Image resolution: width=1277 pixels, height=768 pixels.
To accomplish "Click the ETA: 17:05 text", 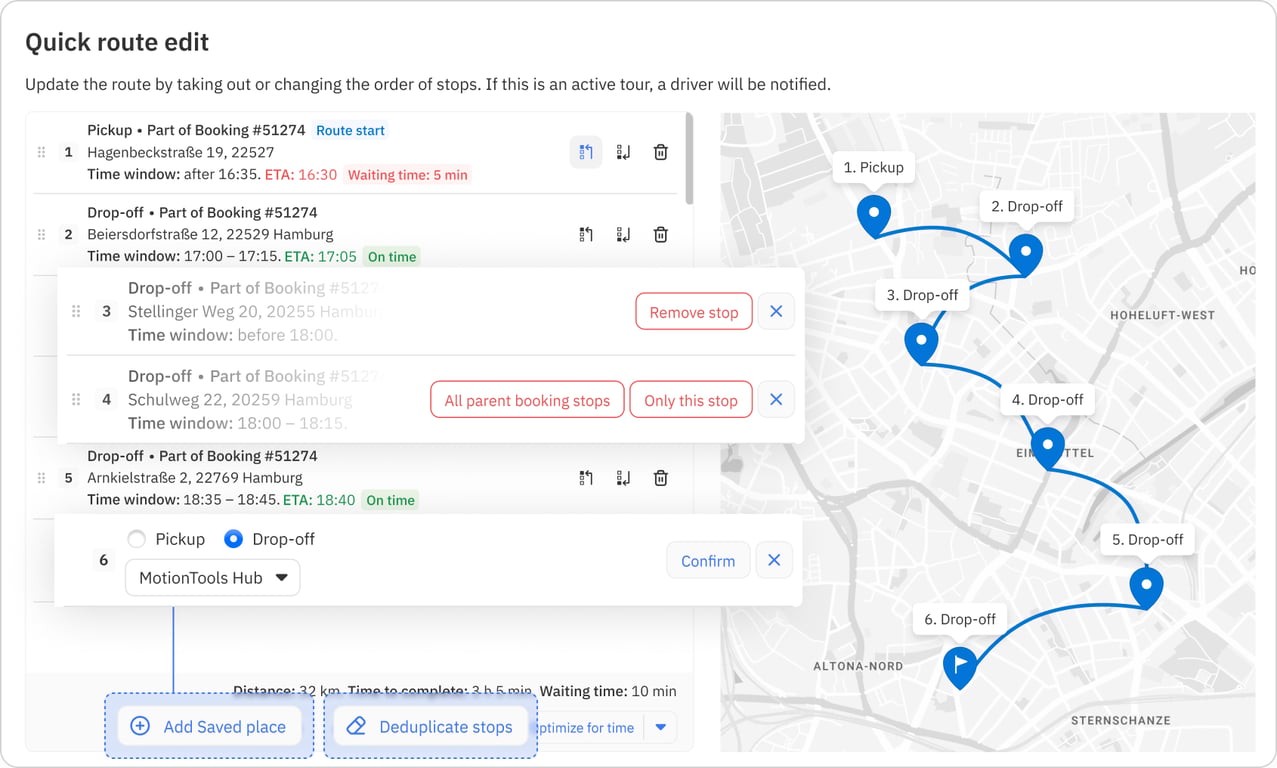I will pos(320,256).
